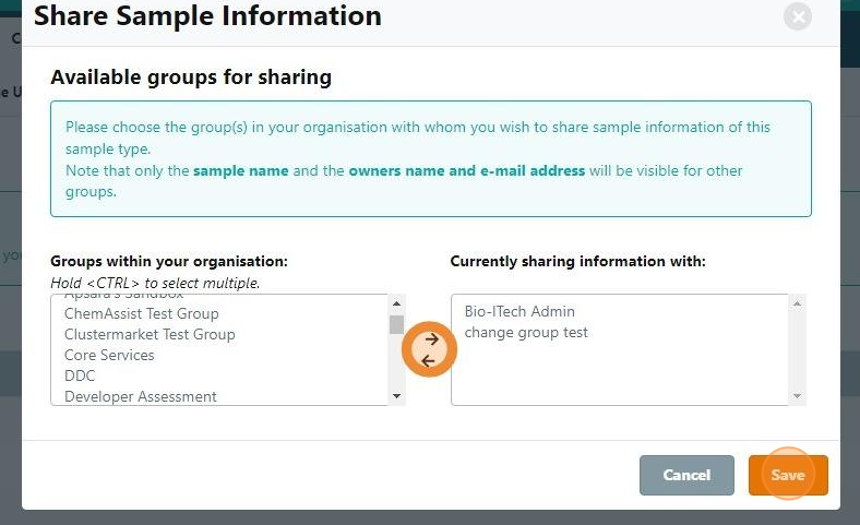The width and height of the screenshot is (860, 525).
Task: Cancel sharing changes
Action: (687, 475)
